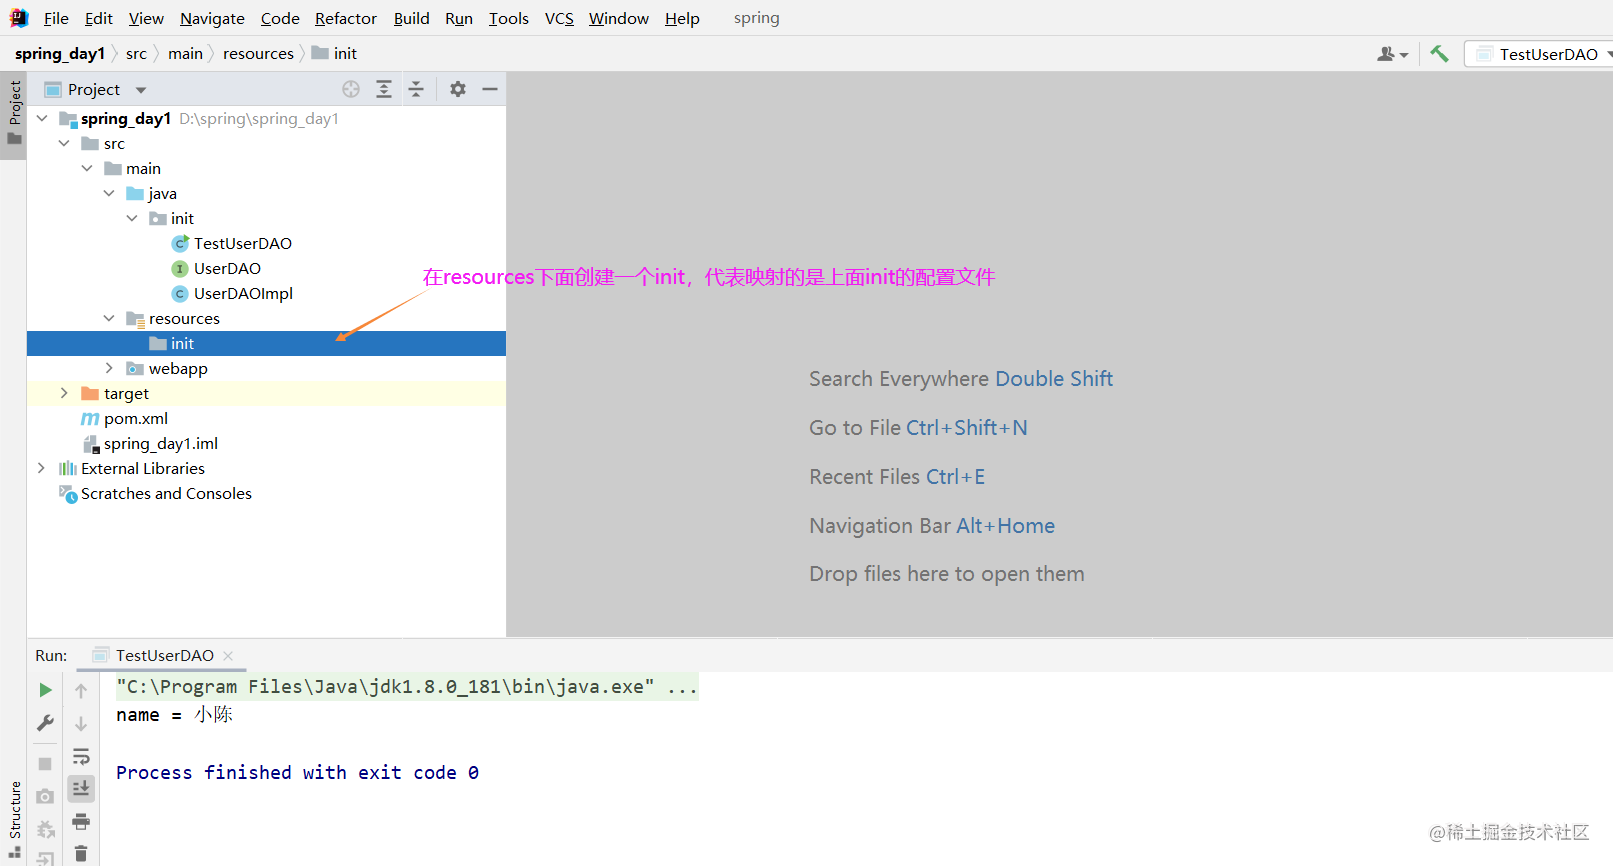Hide the Project tool window
The width and height of the screenshot is (1613, 866).
[x=490, y=89]
